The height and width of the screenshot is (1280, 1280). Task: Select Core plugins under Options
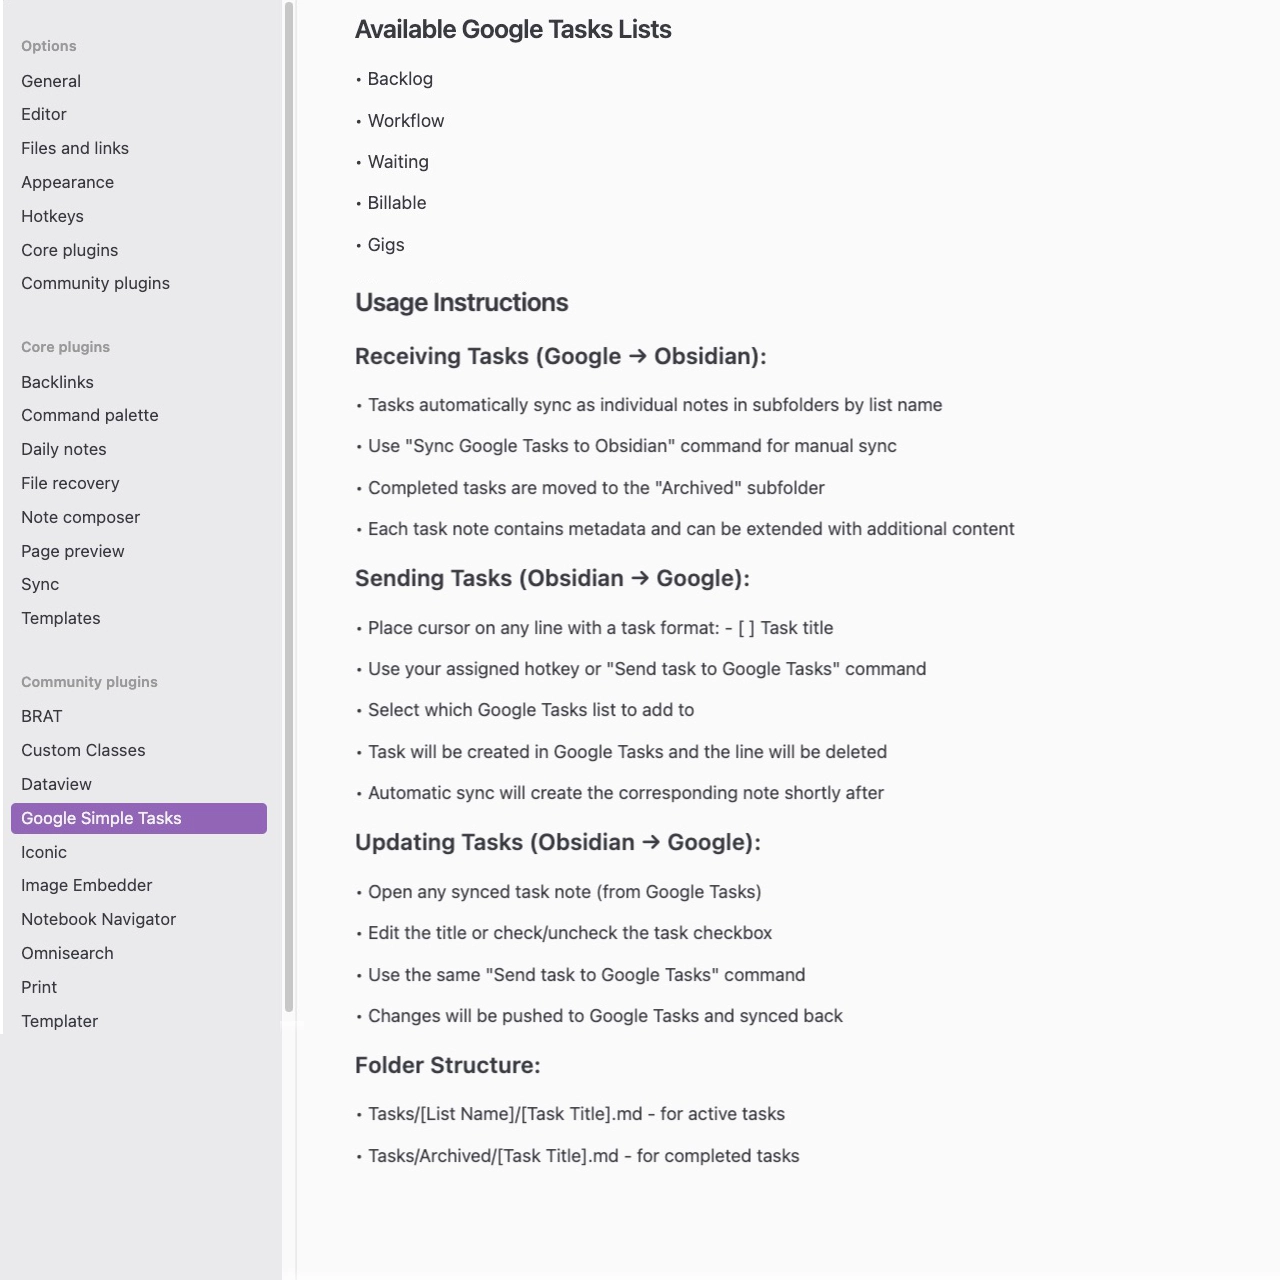[69, 250]
